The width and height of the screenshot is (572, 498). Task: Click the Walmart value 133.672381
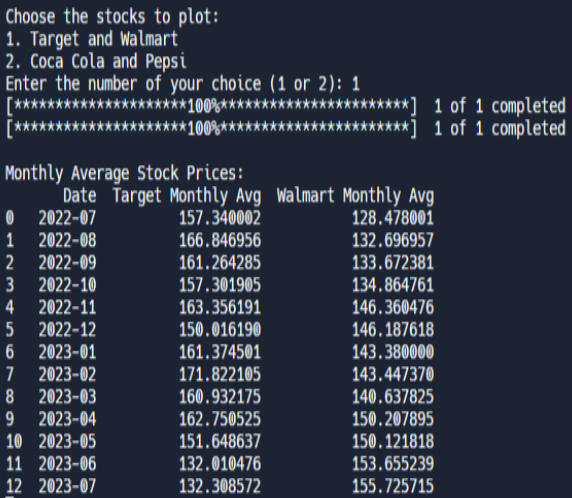point(393,263)
